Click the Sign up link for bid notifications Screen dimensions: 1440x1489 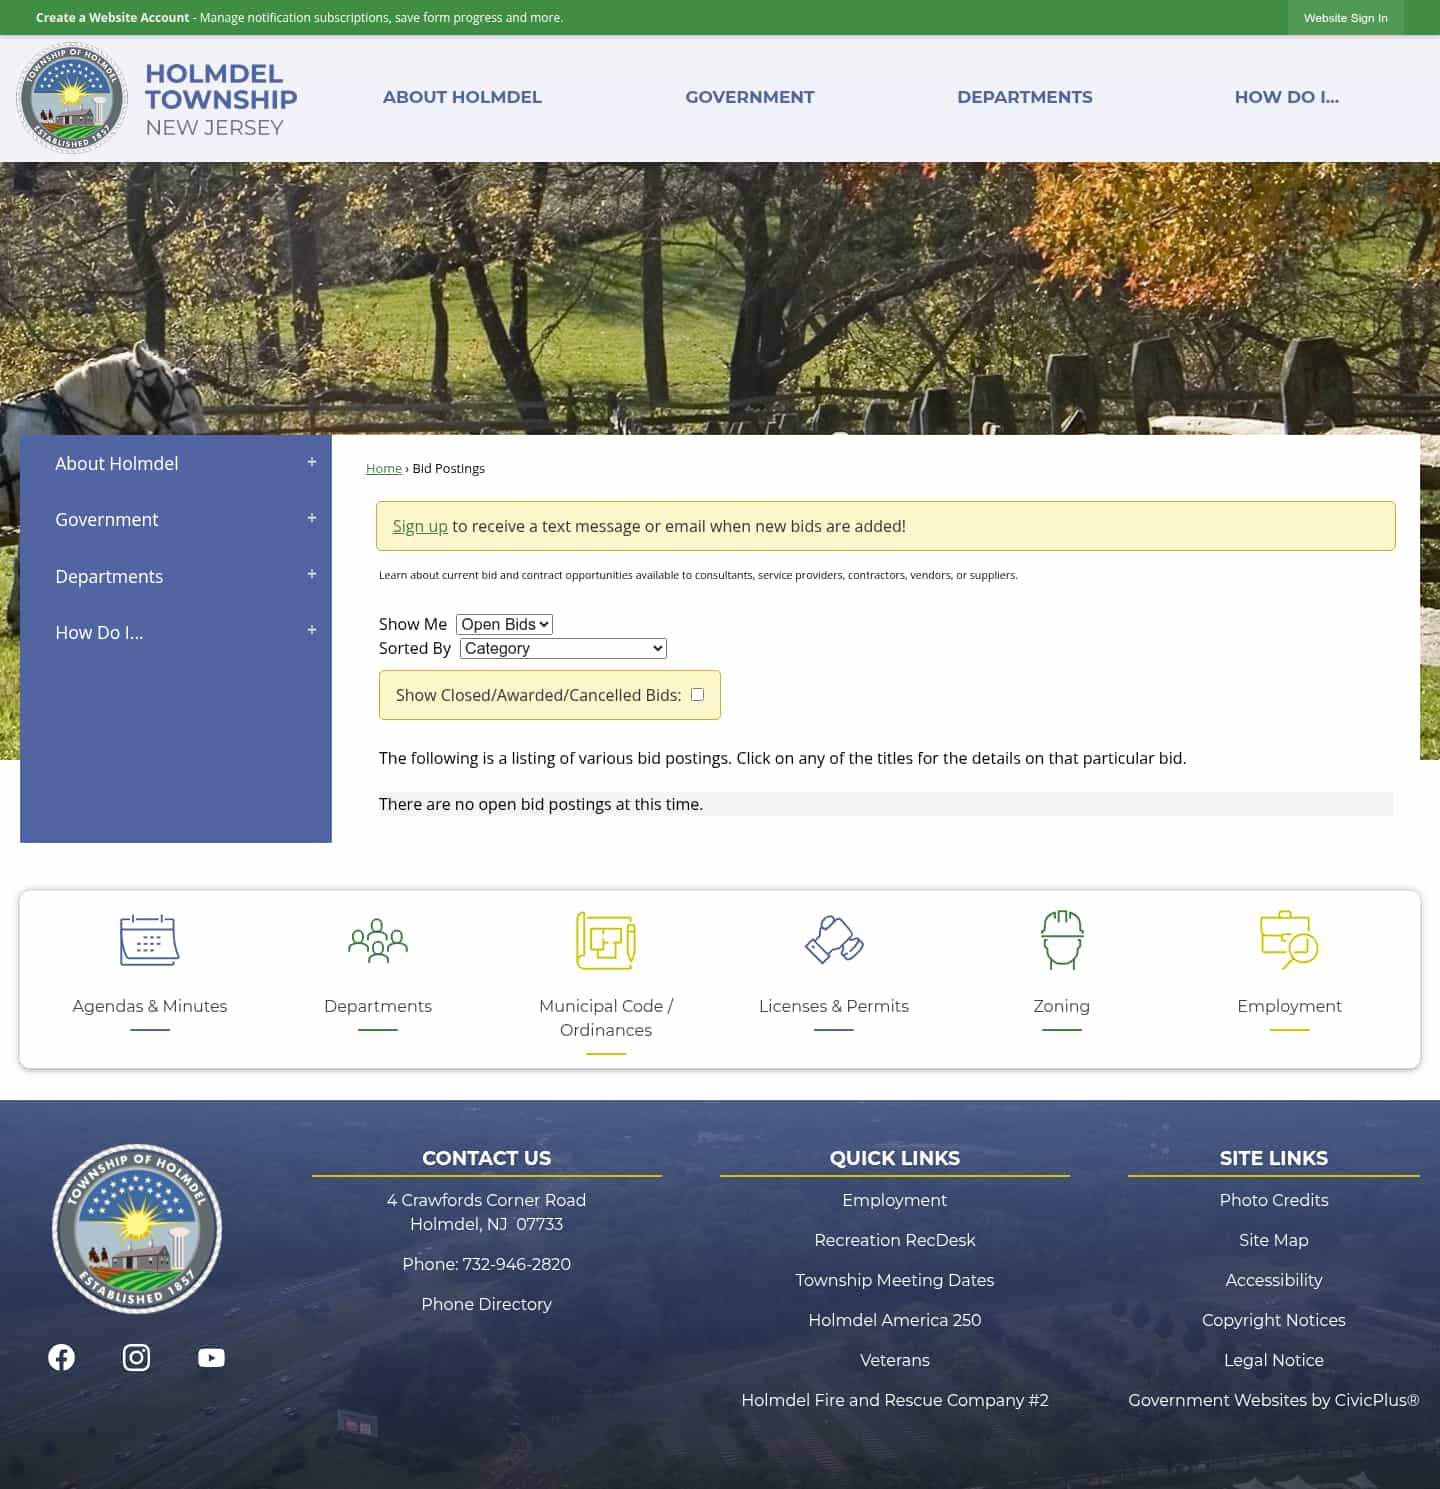(420, 525)
